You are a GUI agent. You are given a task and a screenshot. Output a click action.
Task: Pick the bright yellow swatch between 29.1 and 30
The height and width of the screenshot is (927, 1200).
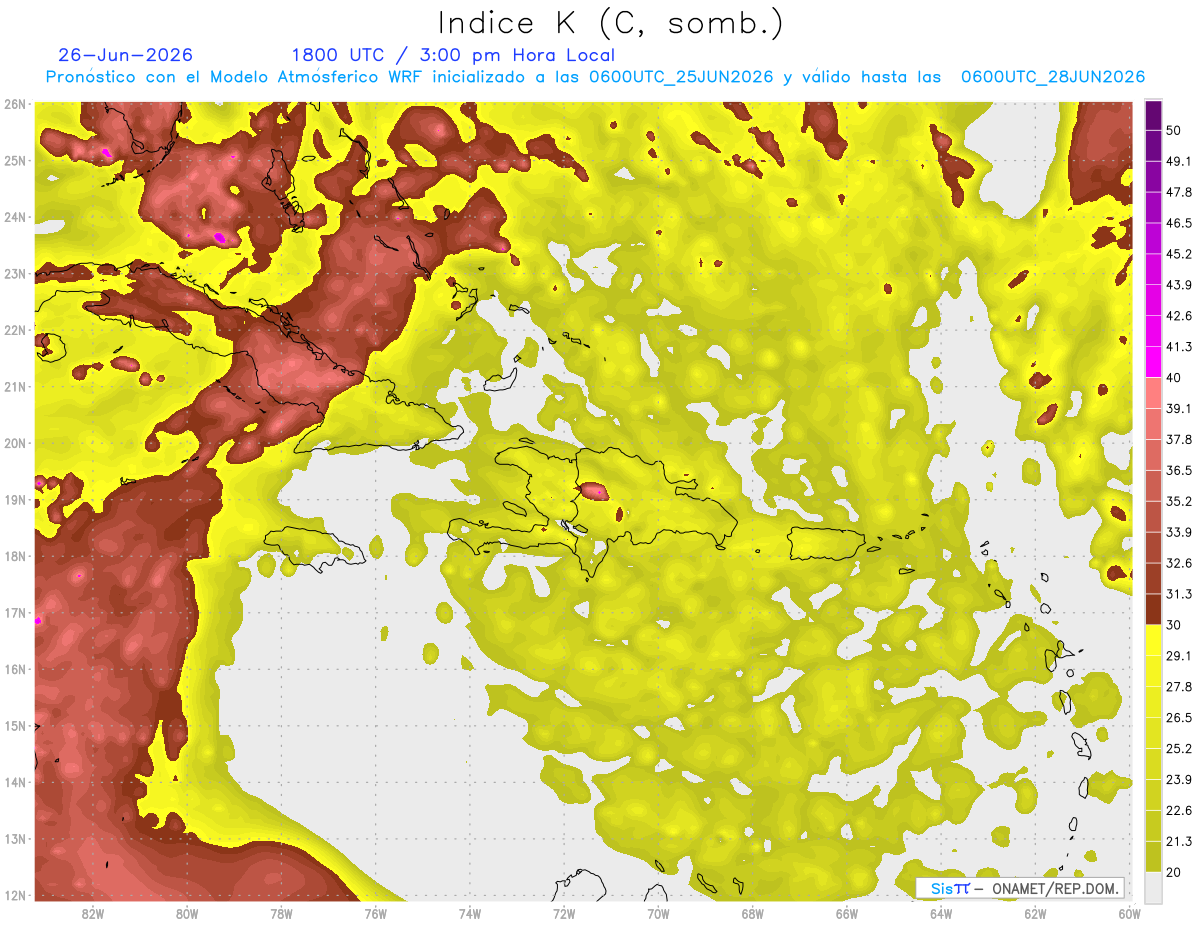point(1153,640)
